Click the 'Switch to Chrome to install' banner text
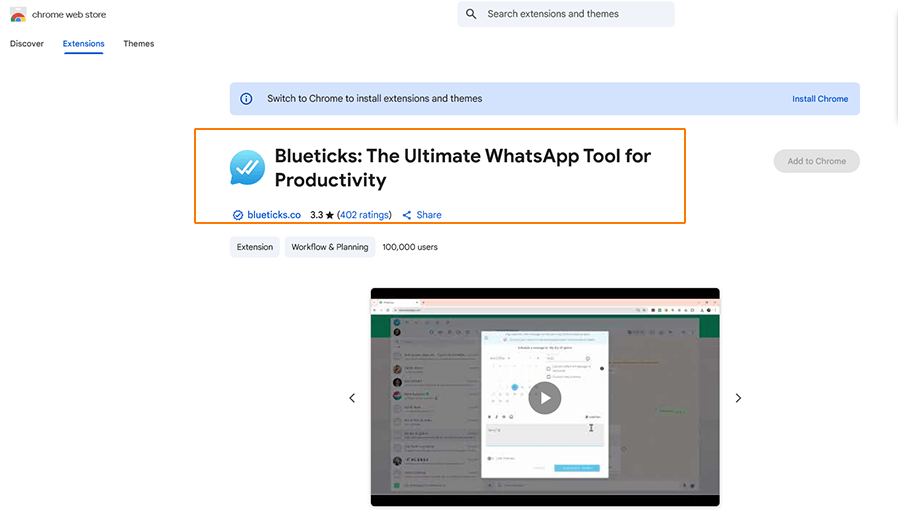 point(375,99)
